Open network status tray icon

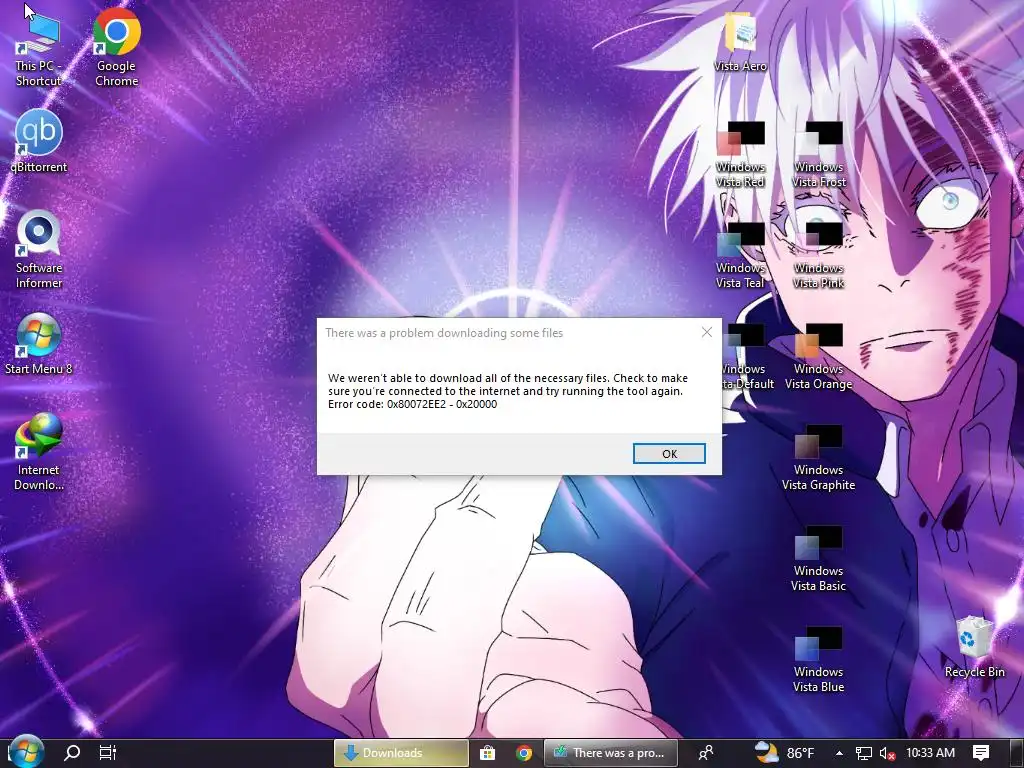pos(864,753)
